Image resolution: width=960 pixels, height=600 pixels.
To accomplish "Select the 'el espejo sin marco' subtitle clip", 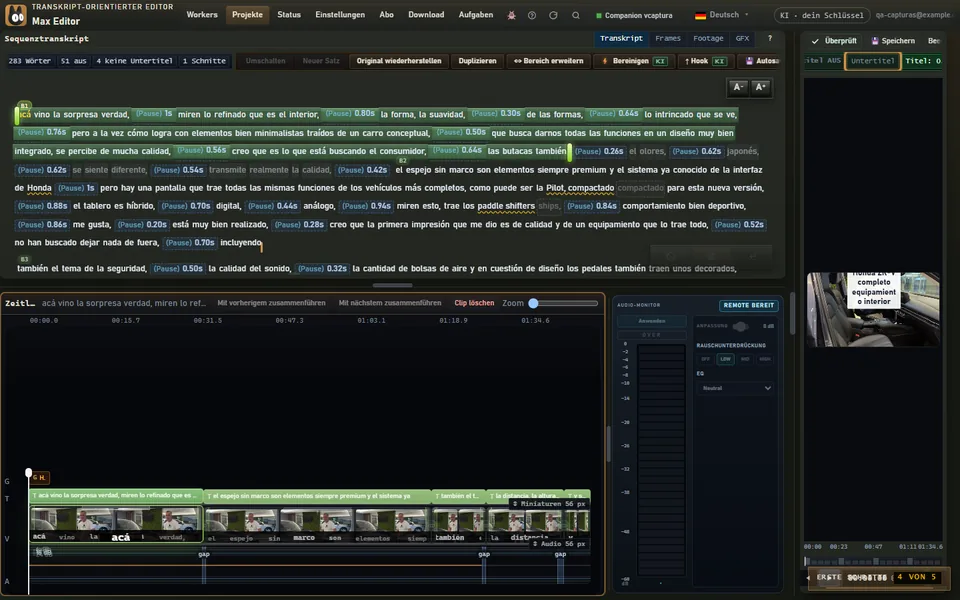I will [x=318, y=496].
